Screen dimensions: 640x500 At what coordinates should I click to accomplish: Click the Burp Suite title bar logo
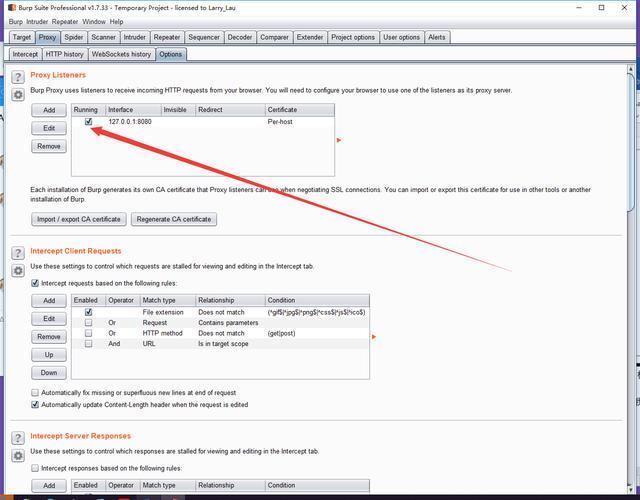[12, 7]
